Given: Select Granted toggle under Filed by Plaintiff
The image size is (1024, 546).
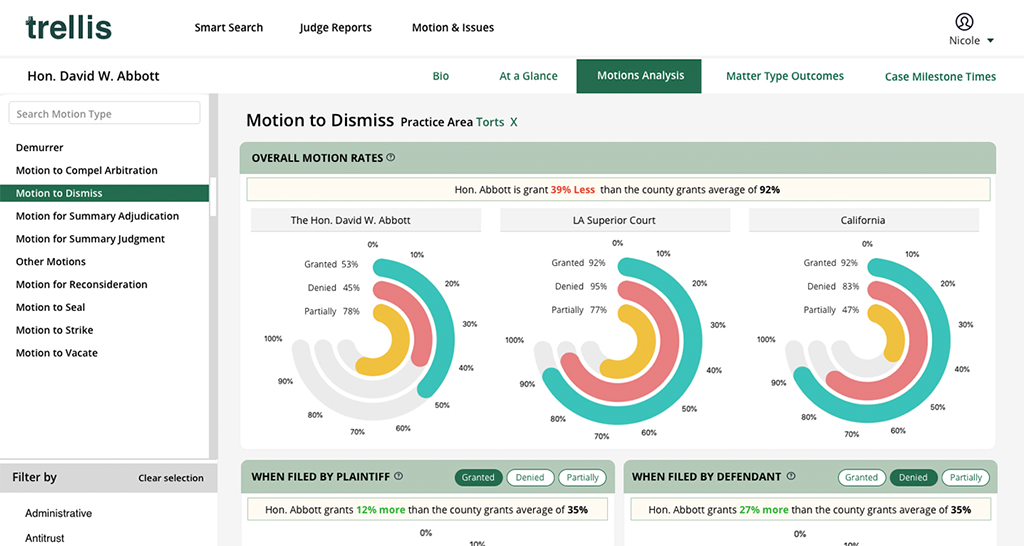Looking at the screenshot, I should pyautogui.click(x=478, y=478).
